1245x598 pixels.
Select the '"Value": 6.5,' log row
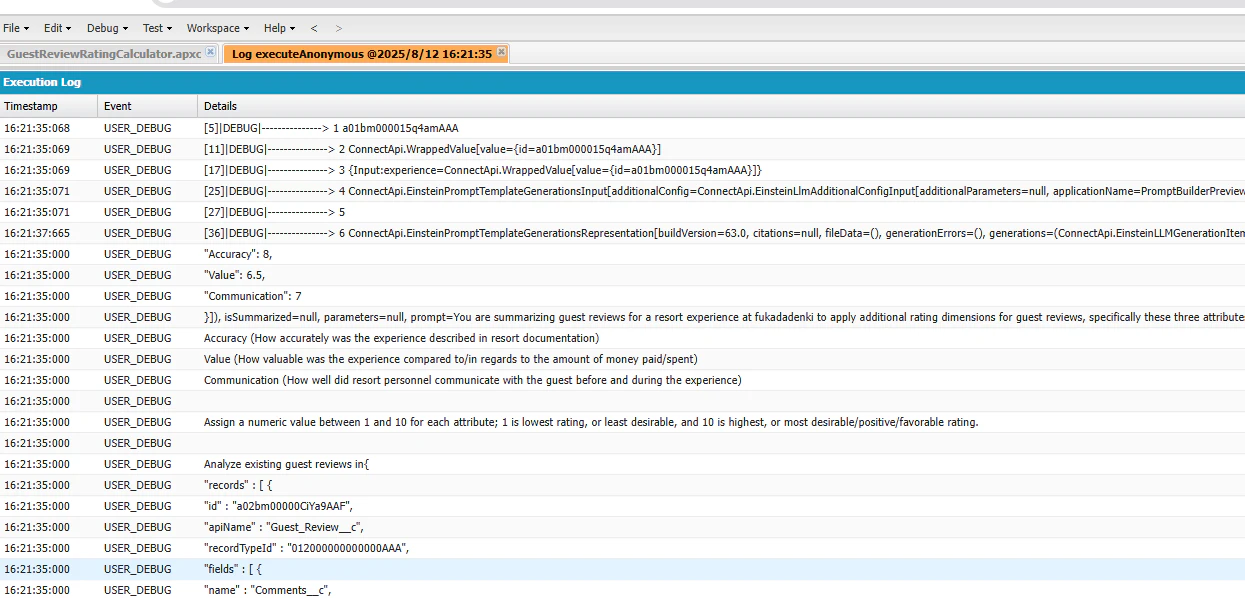point(622,275)
